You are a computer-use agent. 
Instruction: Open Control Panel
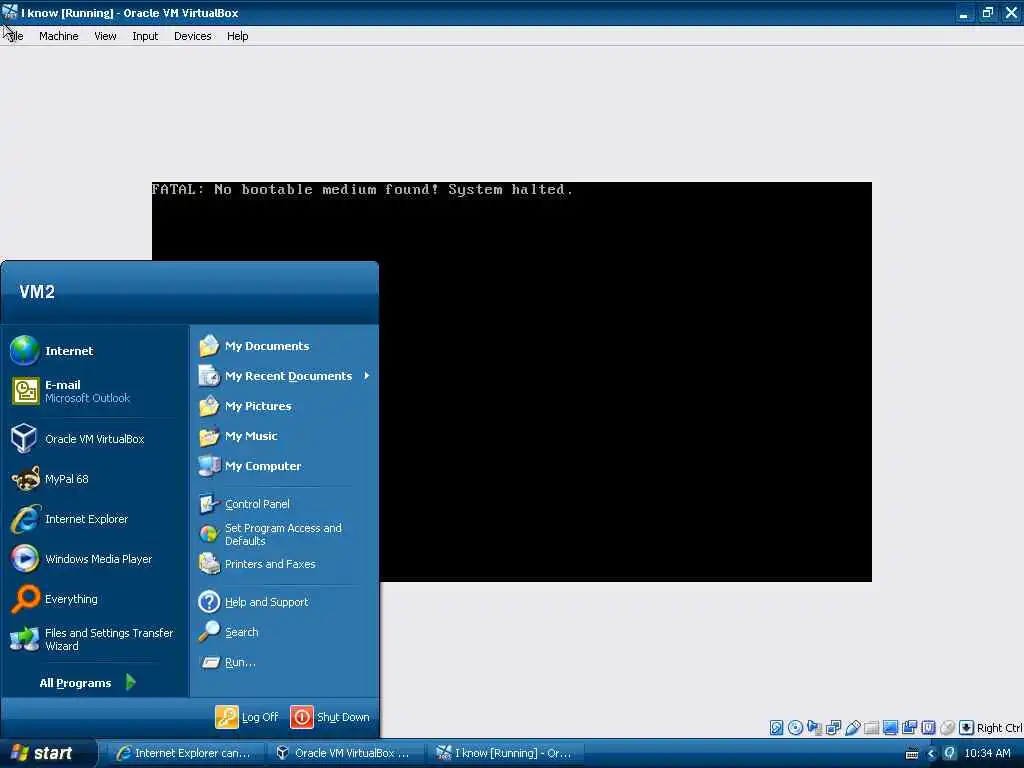coord(284,504)
